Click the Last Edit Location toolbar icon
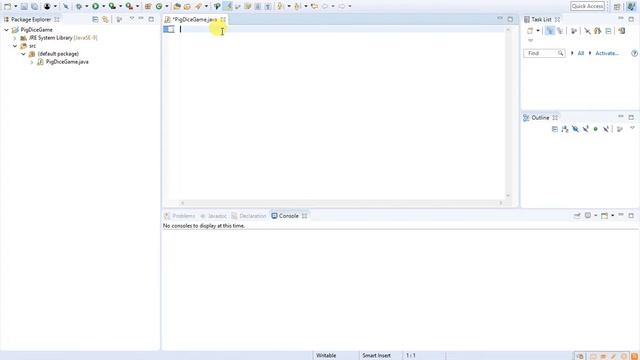 pos(314,6)
